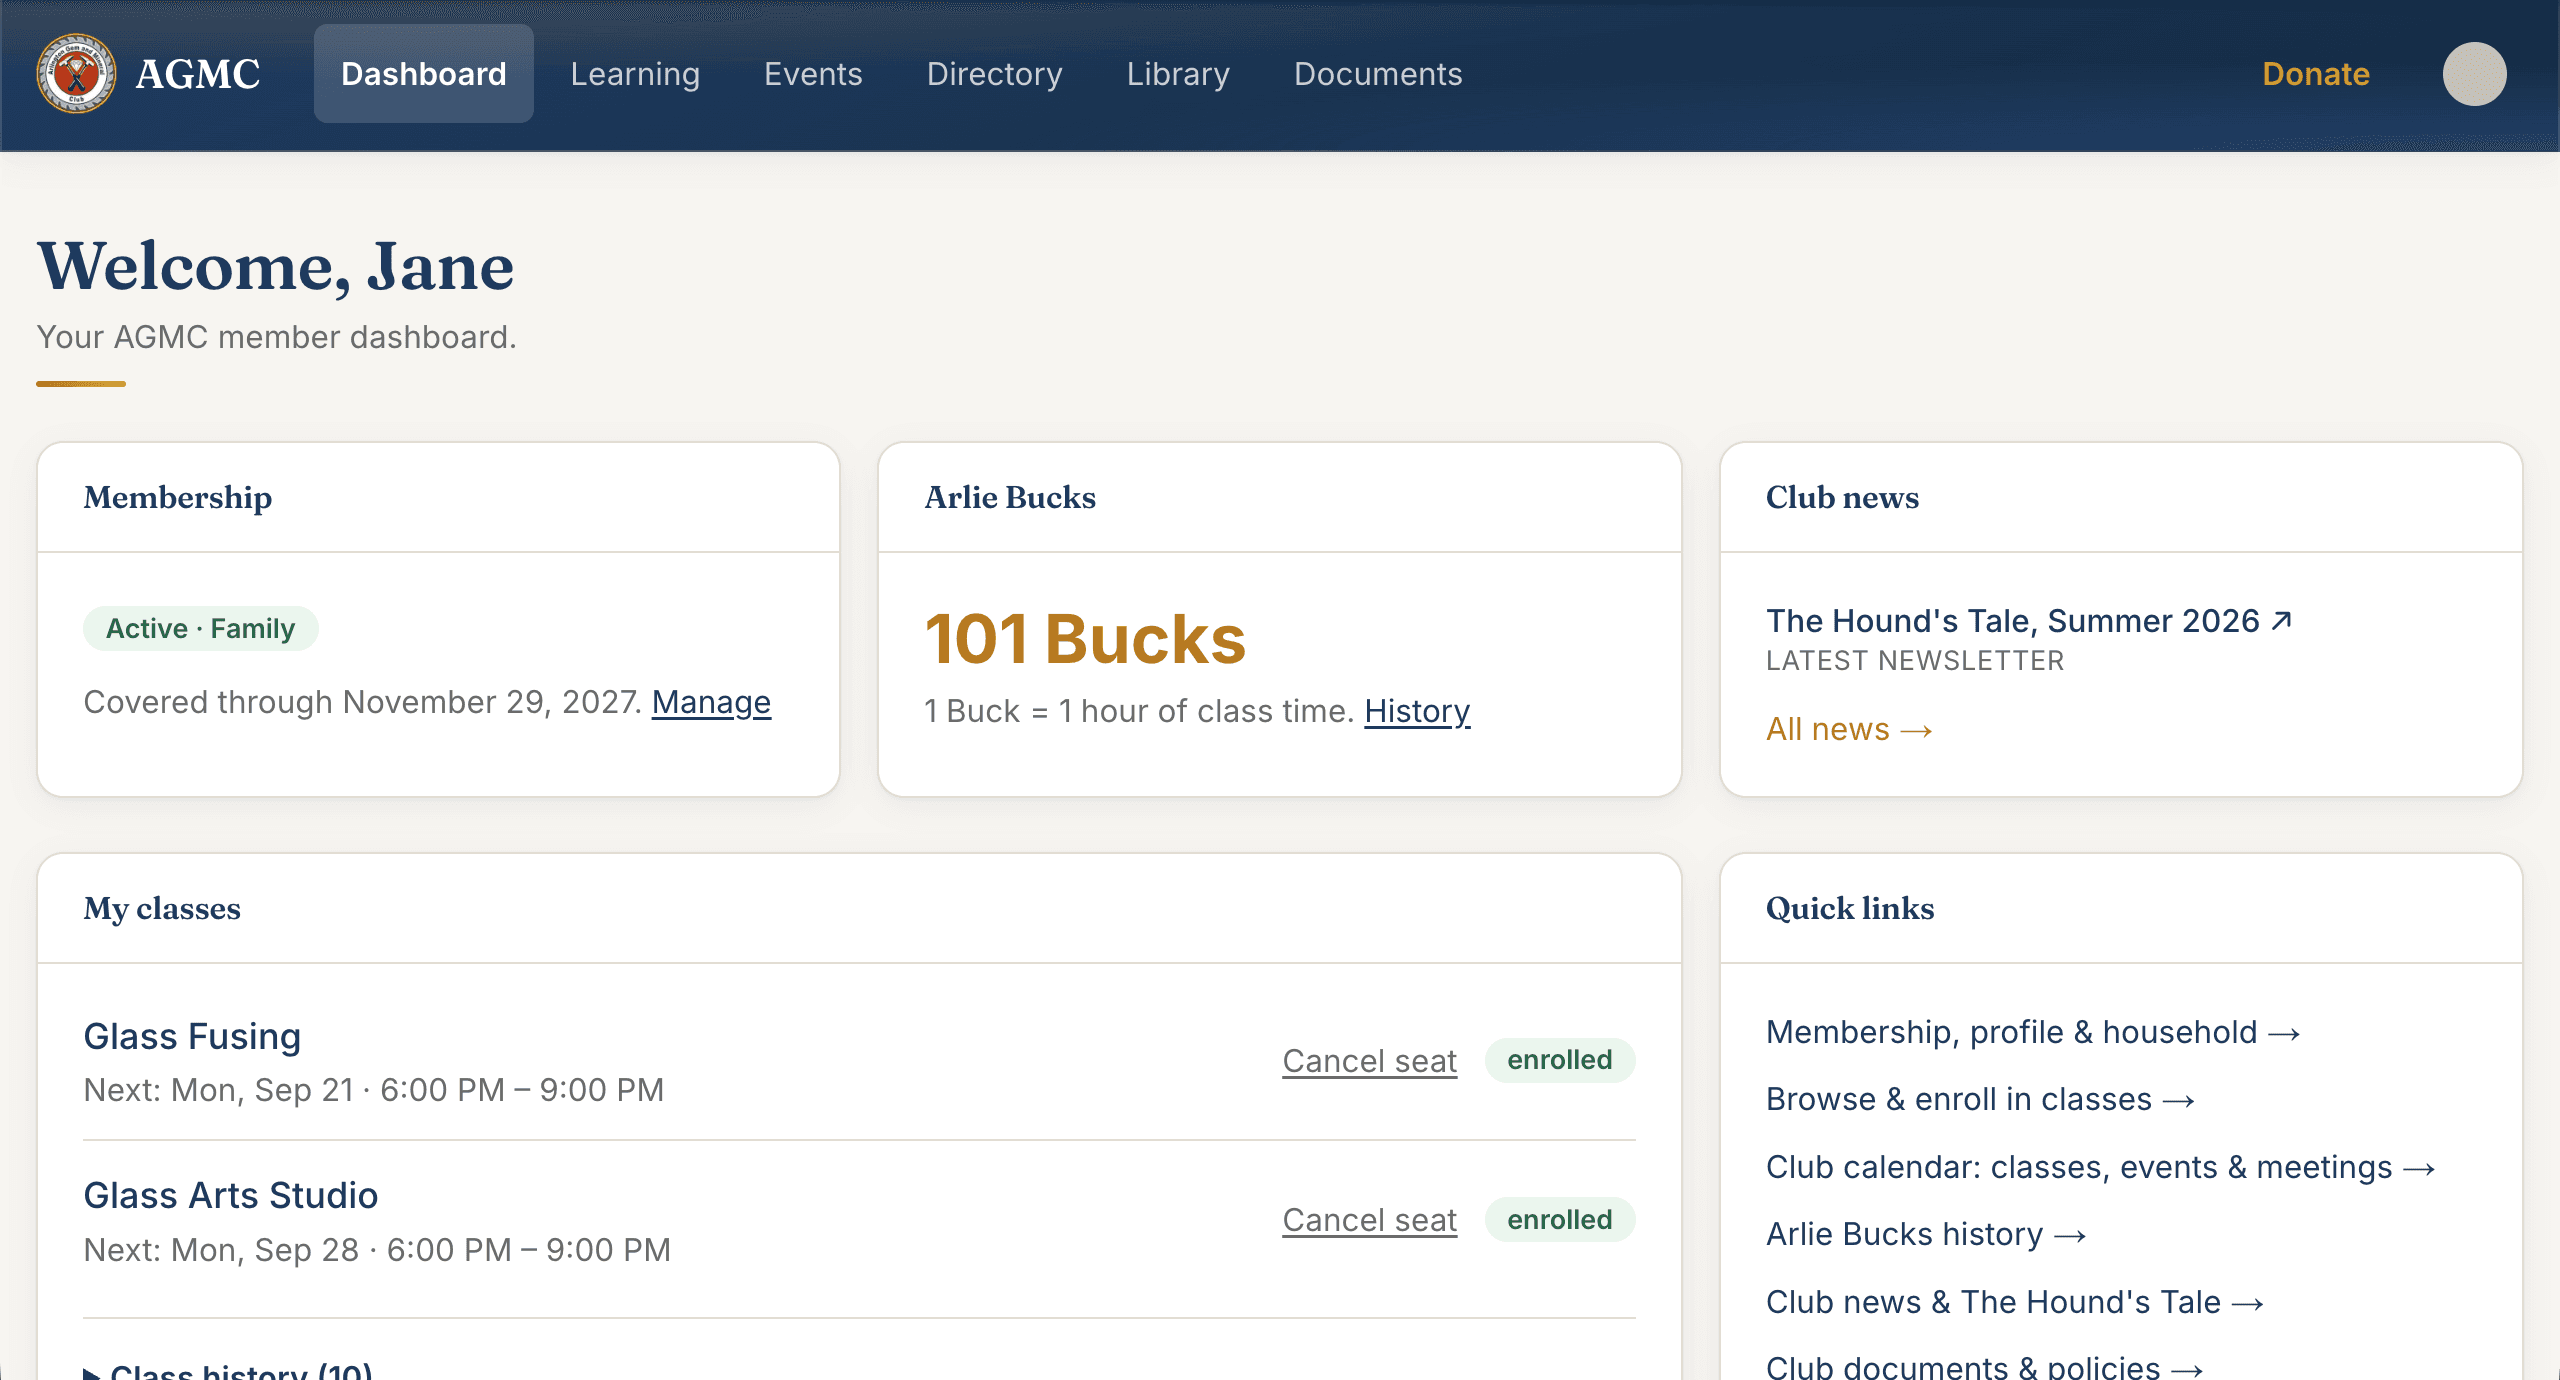
Task: Click the AGMC club logo icon
Action: click(x=76, y=74)
